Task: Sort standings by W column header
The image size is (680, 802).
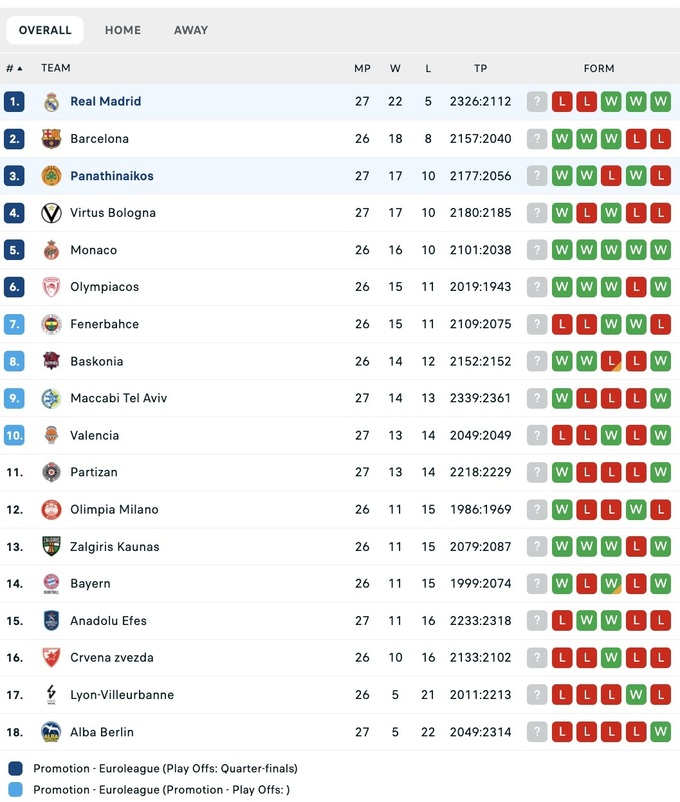Action: (x=395, y=68)
